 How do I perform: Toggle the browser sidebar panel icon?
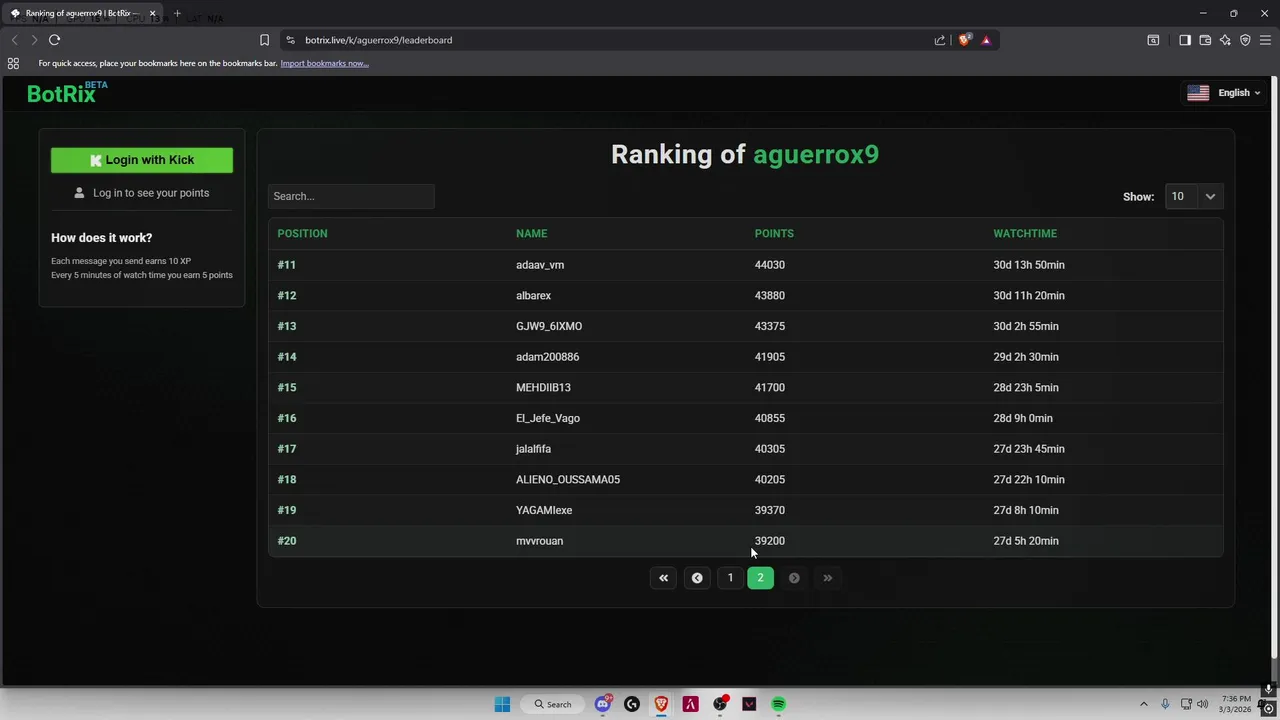point(1185,40)
